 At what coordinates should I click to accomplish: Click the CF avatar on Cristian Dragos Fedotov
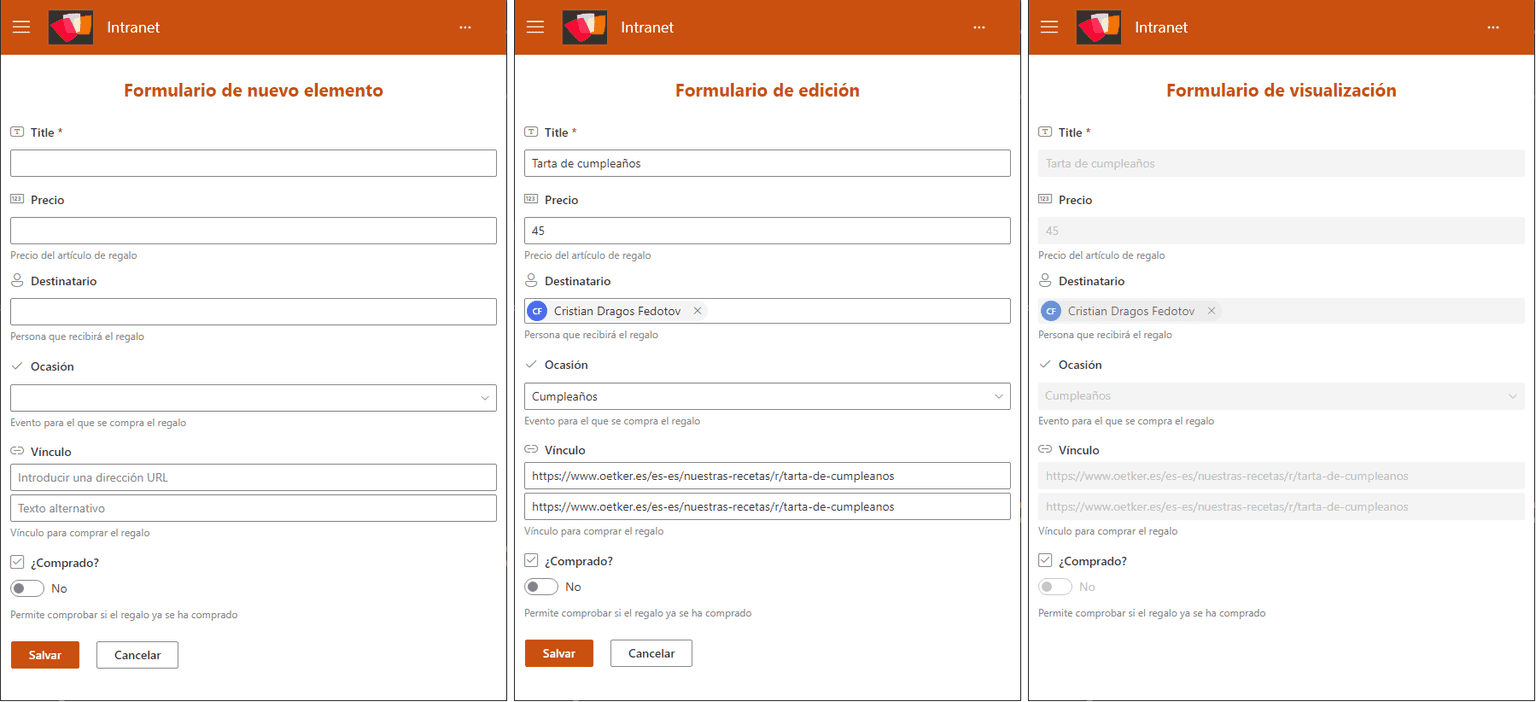538,310
